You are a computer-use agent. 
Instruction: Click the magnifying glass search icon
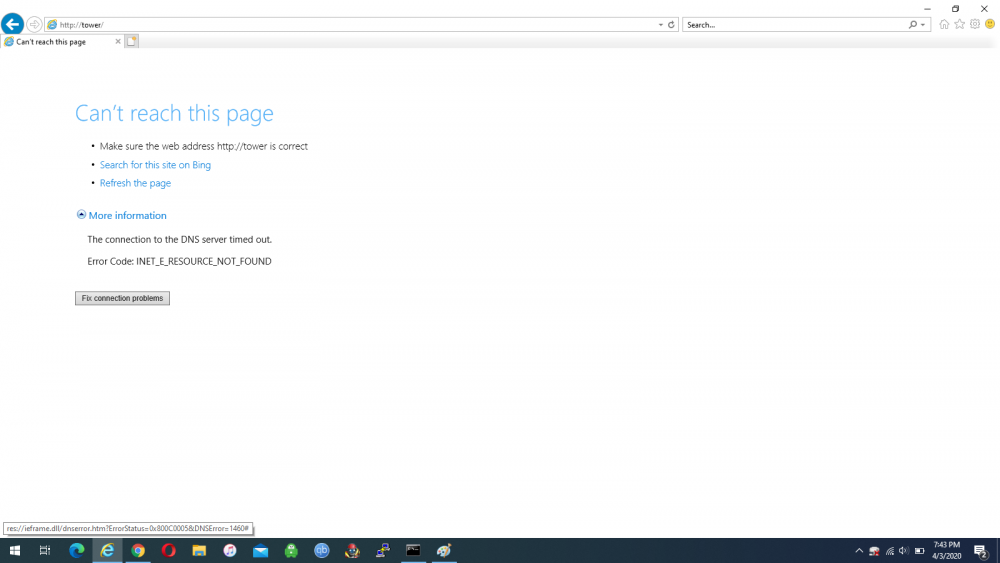[913, 25]
